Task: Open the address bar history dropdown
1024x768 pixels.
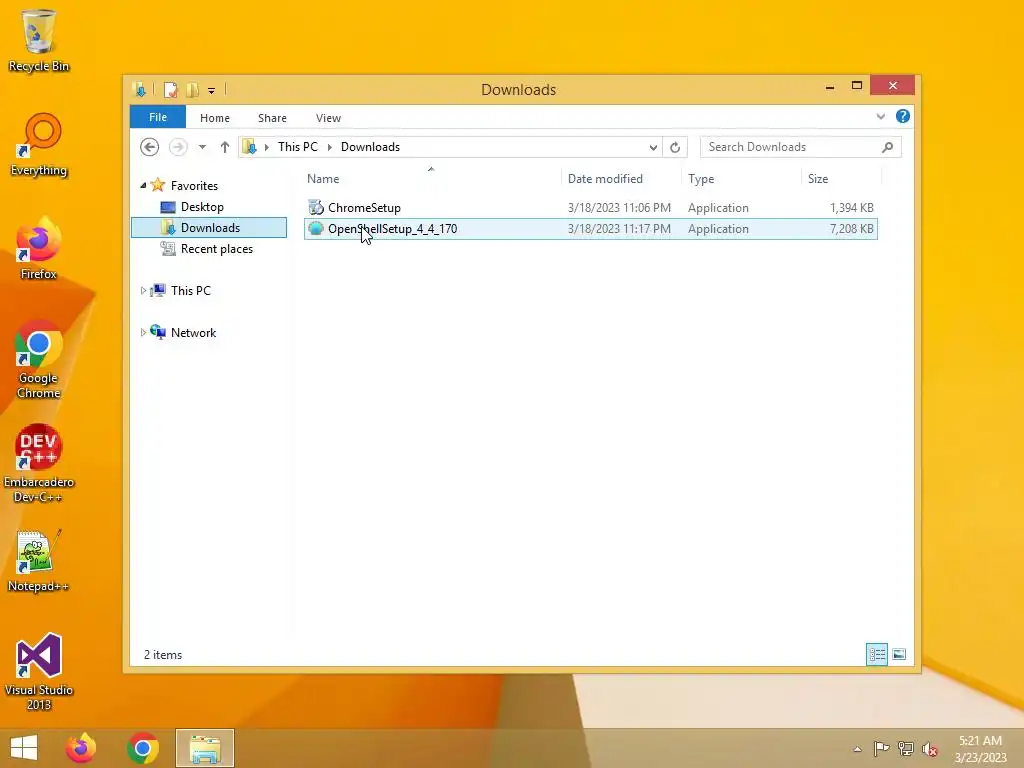Action: 653,148
